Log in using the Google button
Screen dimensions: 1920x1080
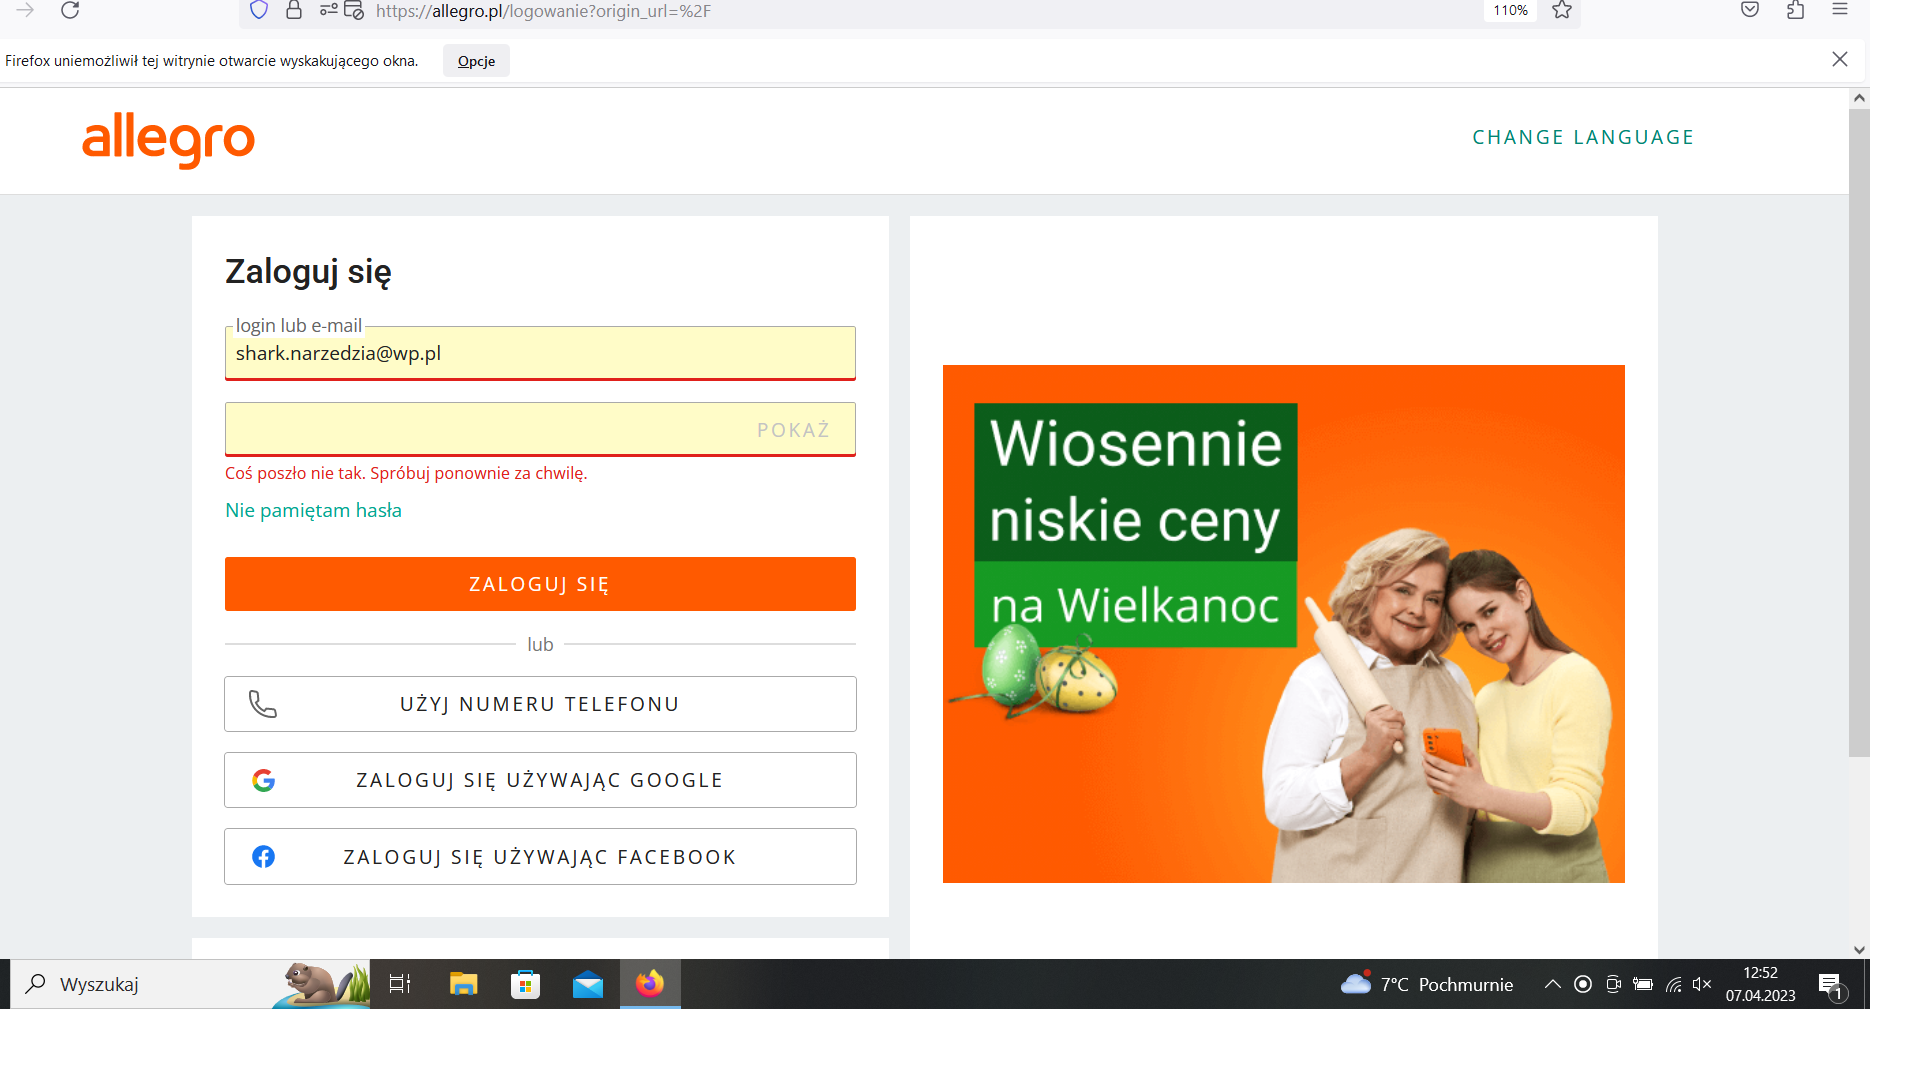(x=540, y=780)
